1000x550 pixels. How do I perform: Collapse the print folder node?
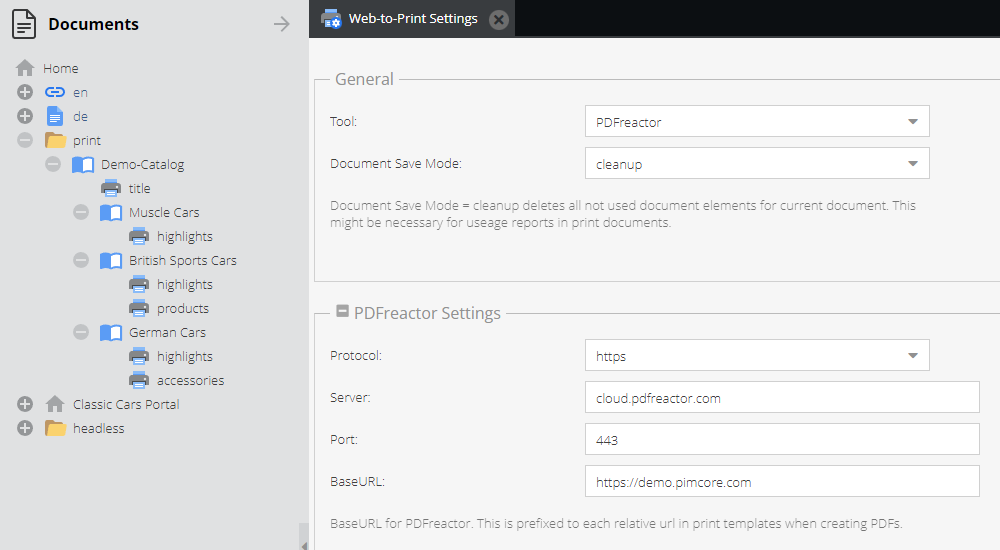[x=25, y=140]
